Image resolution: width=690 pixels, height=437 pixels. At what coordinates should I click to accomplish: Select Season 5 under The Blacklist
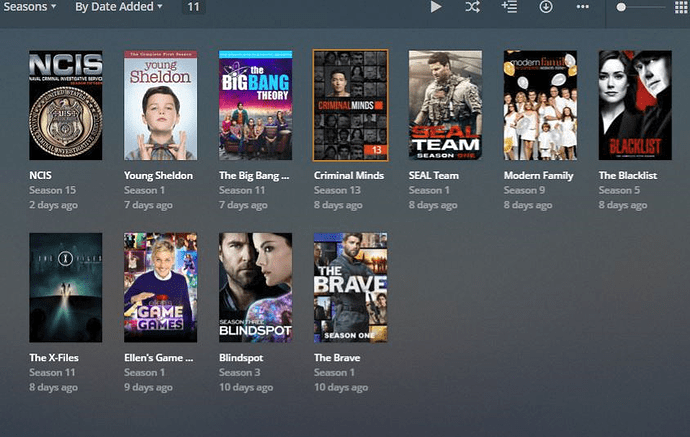point(619,190)
